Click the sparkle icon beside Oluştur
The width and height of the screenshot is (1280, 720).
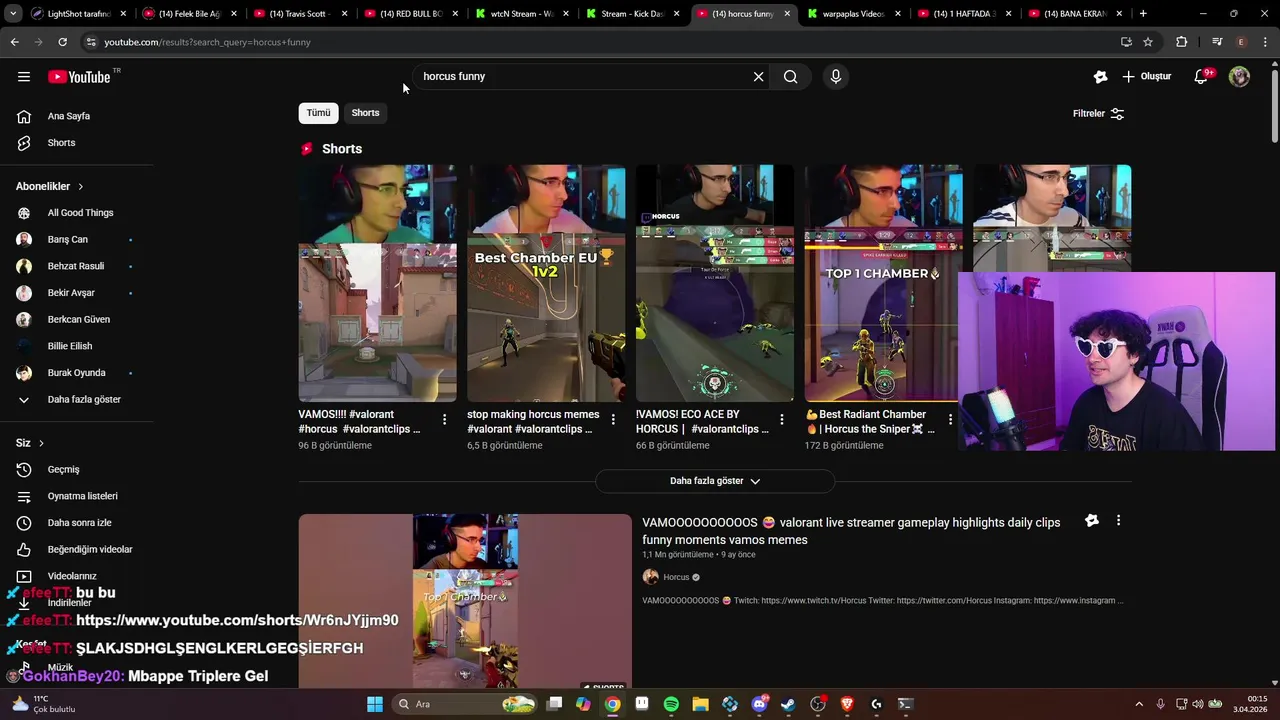coord(1100,77)
